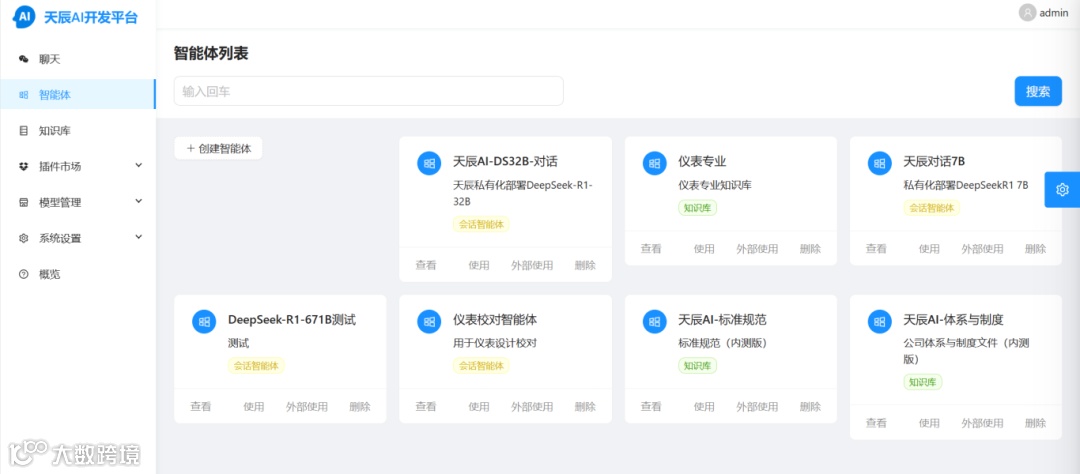
Task: Click the 会话智能体 tag on 天辰对话7B card
Action: coord(931,207)
